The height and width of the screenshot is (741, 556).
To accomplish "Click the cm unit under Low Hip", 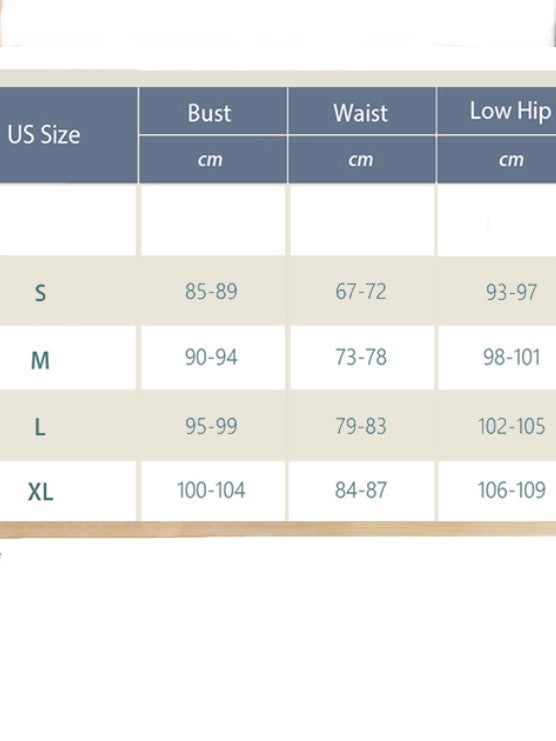I will tap(511, 160).
